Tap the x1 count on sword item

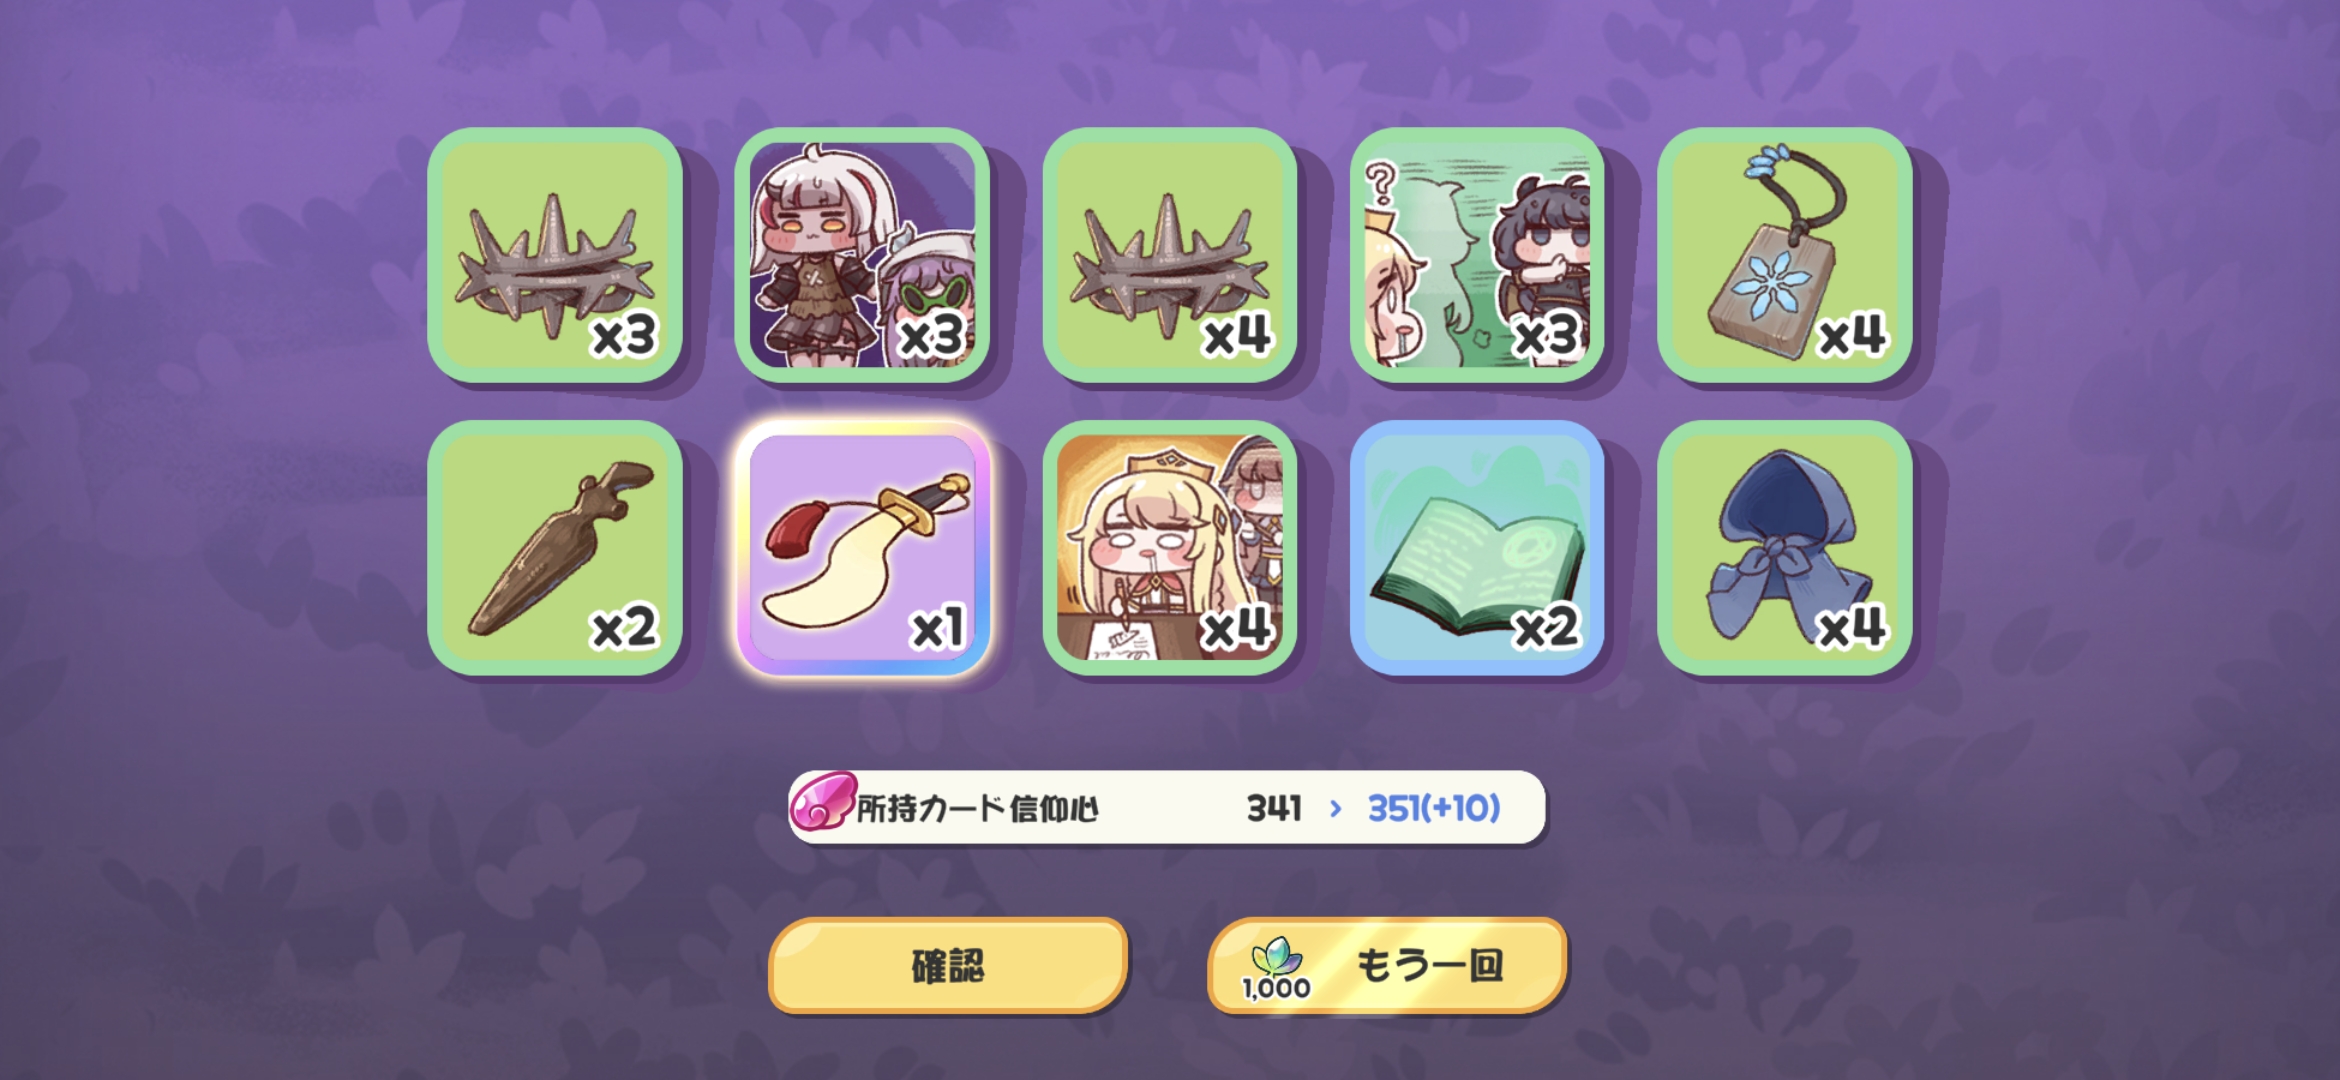click(938, 629)
